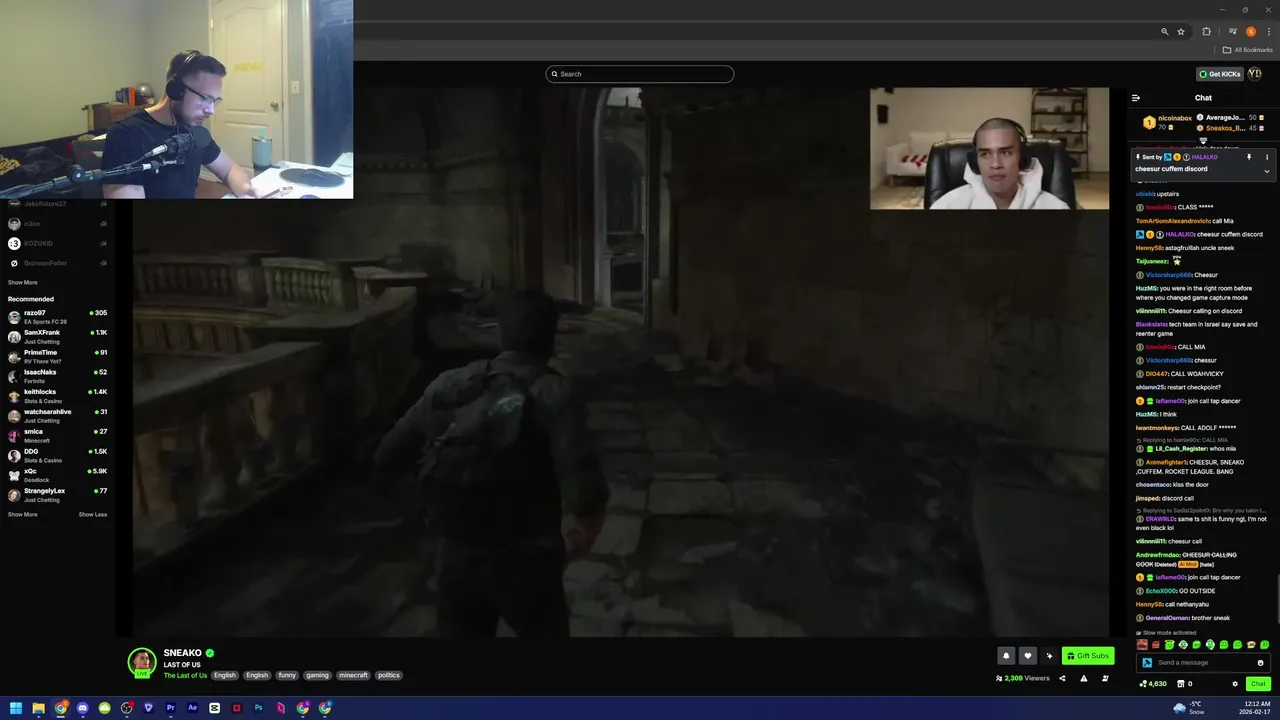Open recommended channel smica

click(57, 436)
